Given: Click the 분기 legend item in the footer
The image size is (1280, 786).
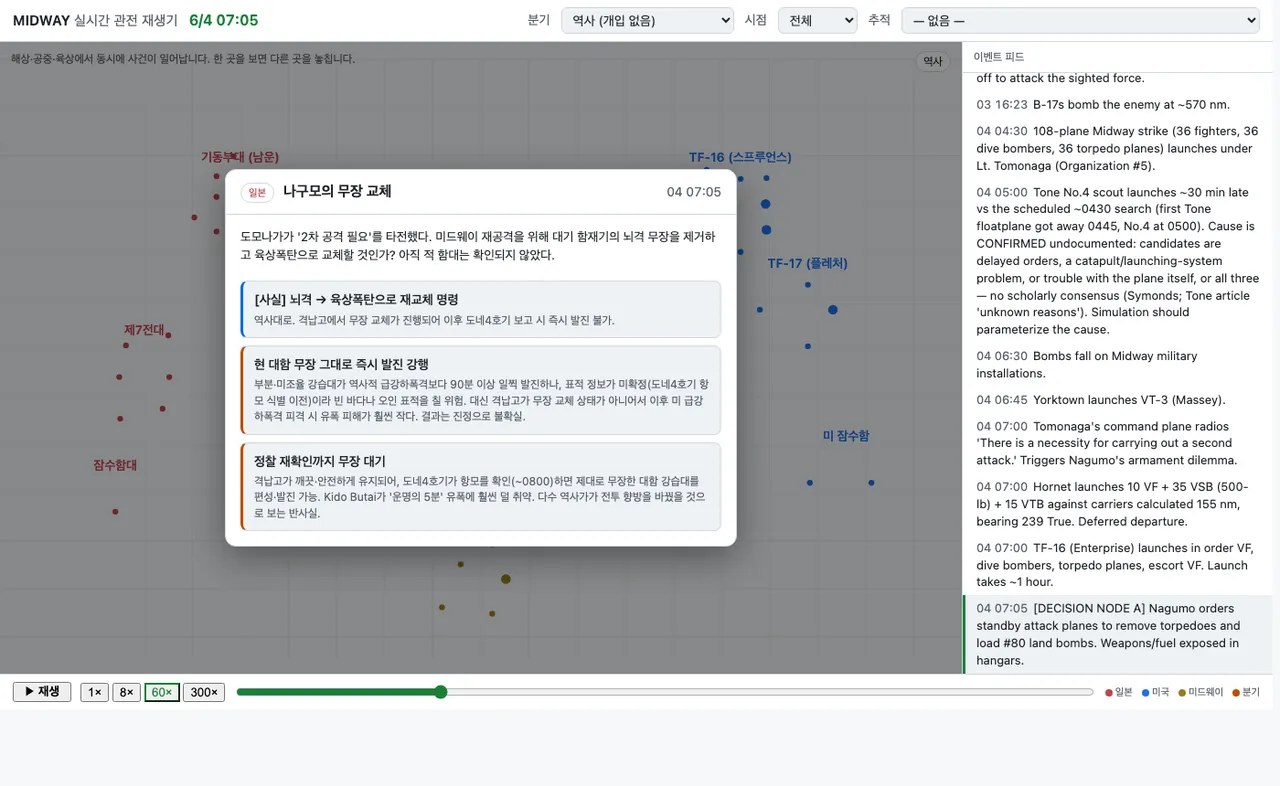Looking at the screenshot, I should 1246,692.
